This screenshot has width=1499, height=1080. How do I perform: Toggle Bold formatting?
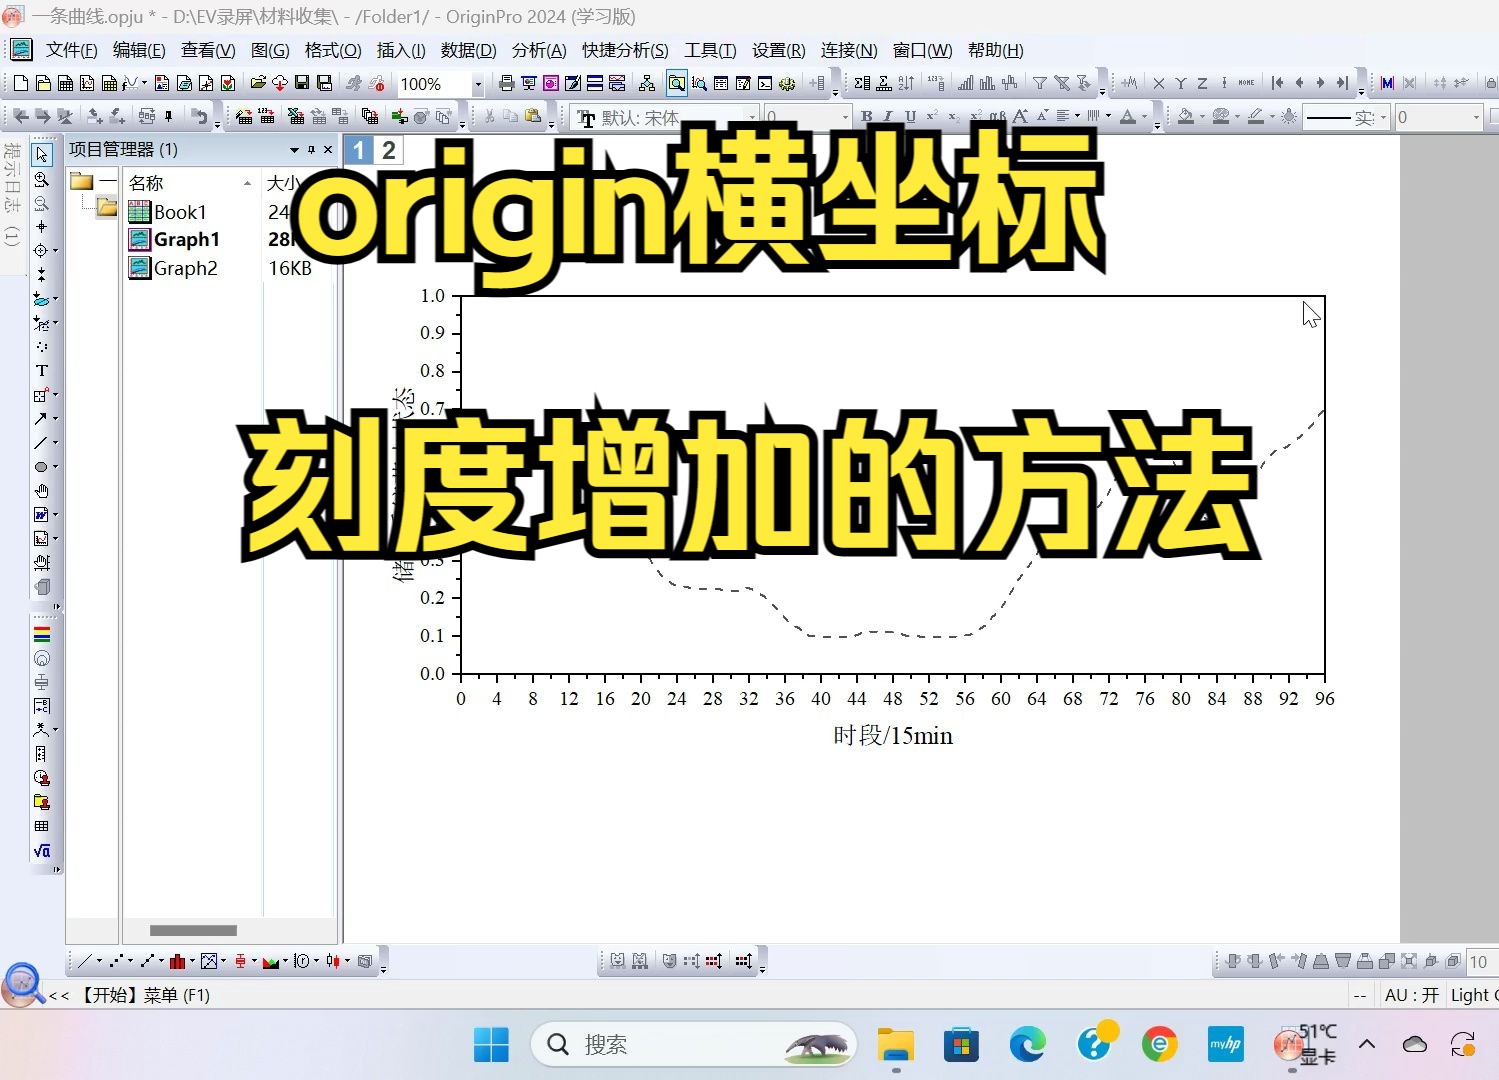pos(866,117)
